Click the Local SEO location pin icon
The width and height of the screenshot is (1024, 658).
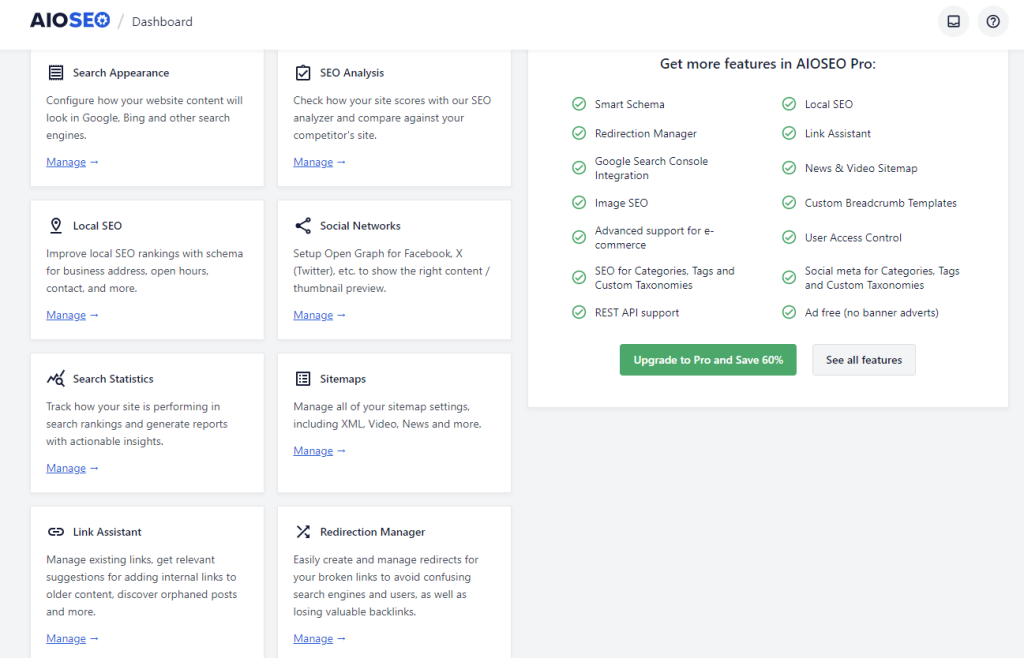click(x=56, y=225)
